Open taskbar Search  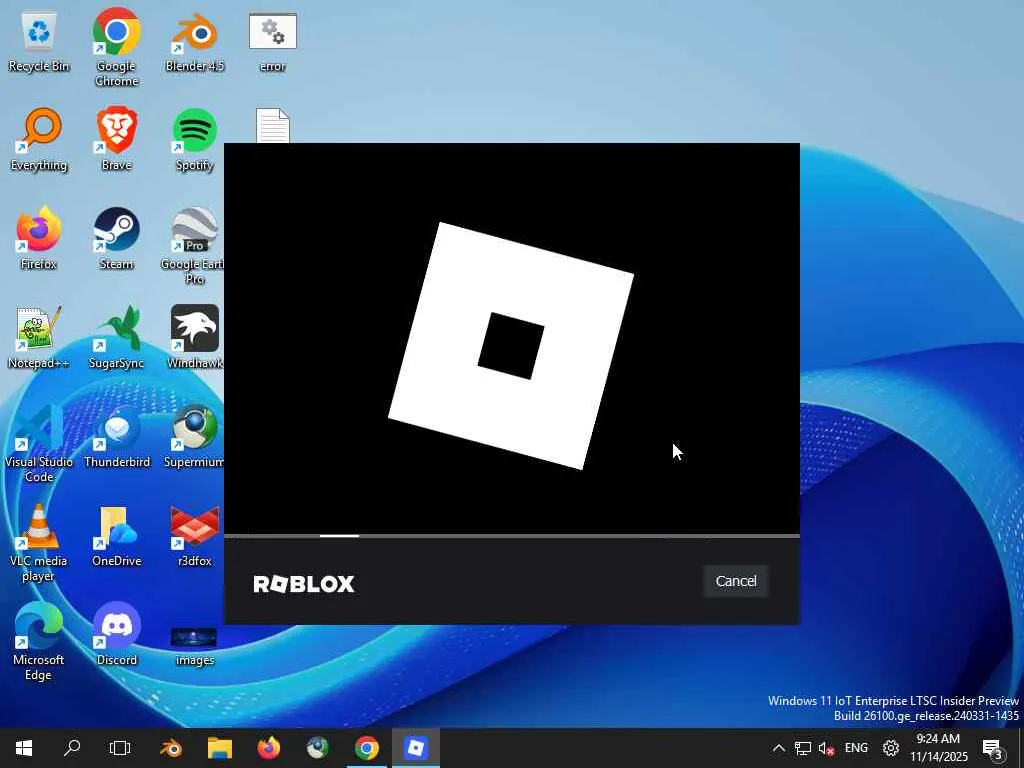72,748
